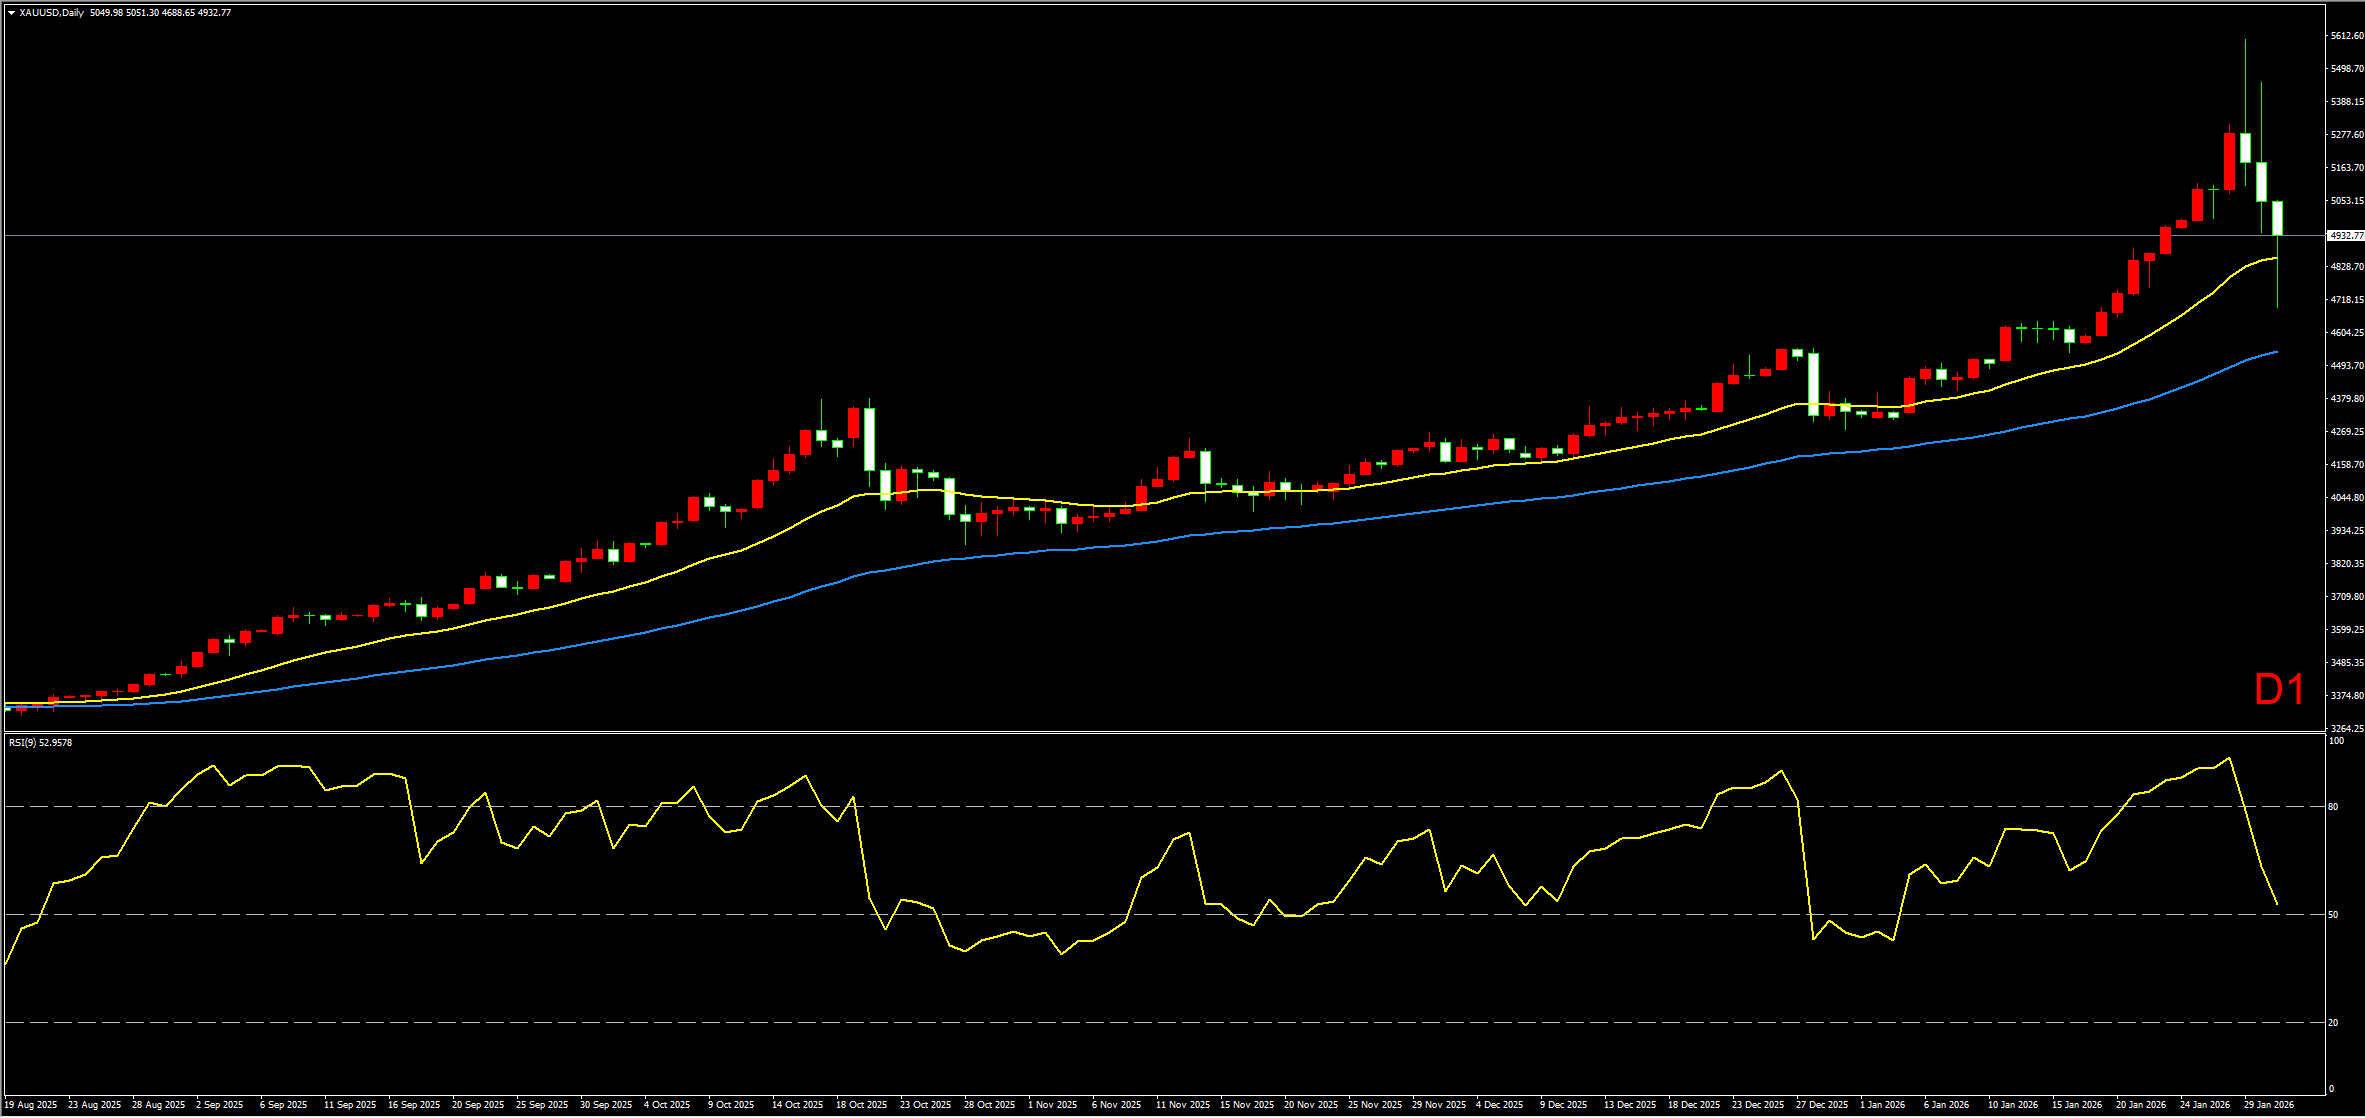
Task: Open the dropdown arrow beside XAUUSD,Daily
Action: click(11, 13)
